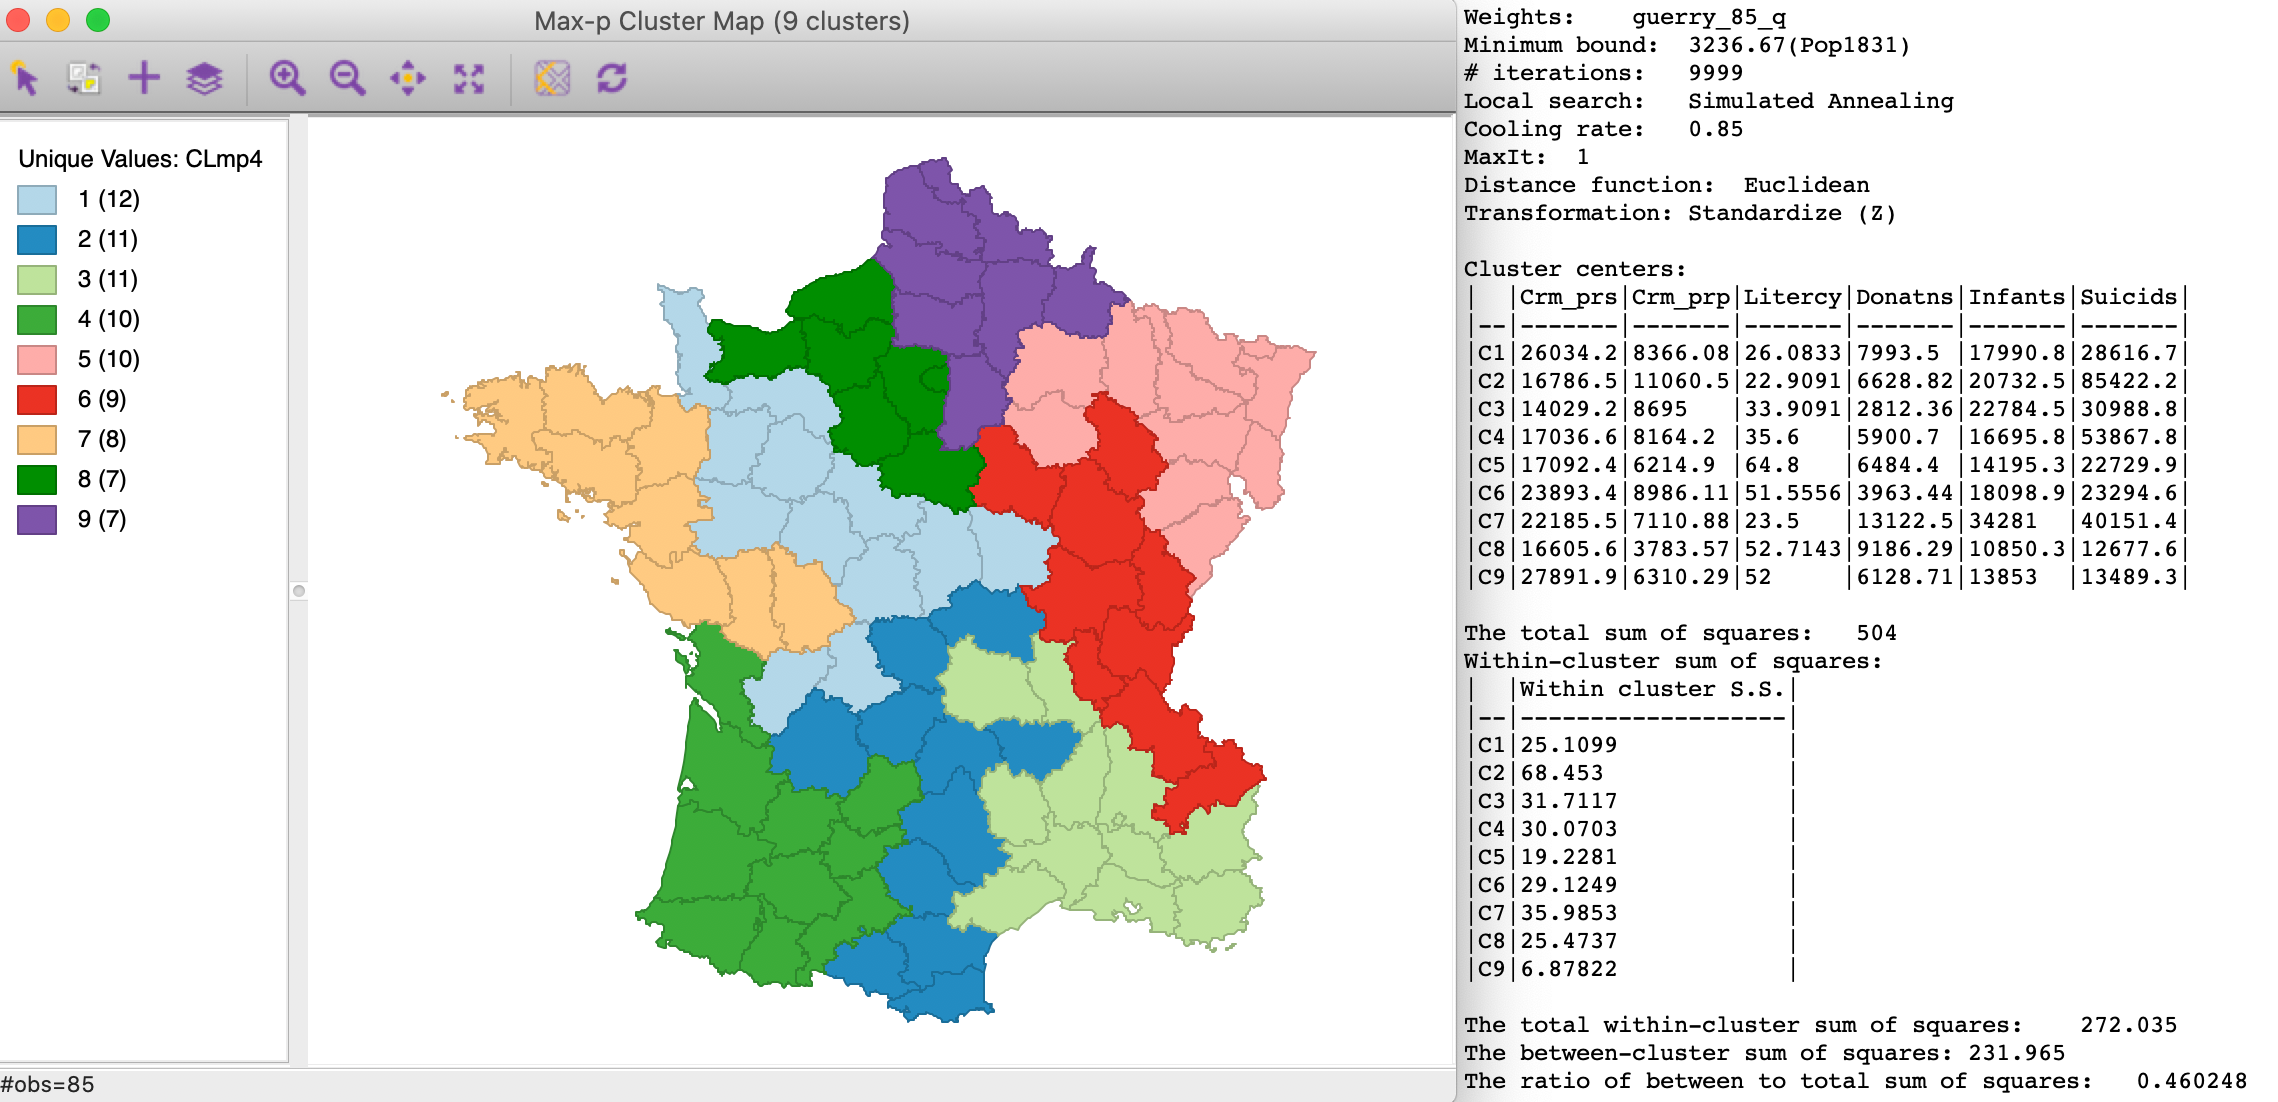Select legend entry 7 (8)
This screenshot has width=2278, height=1102.
pos(102,440)
